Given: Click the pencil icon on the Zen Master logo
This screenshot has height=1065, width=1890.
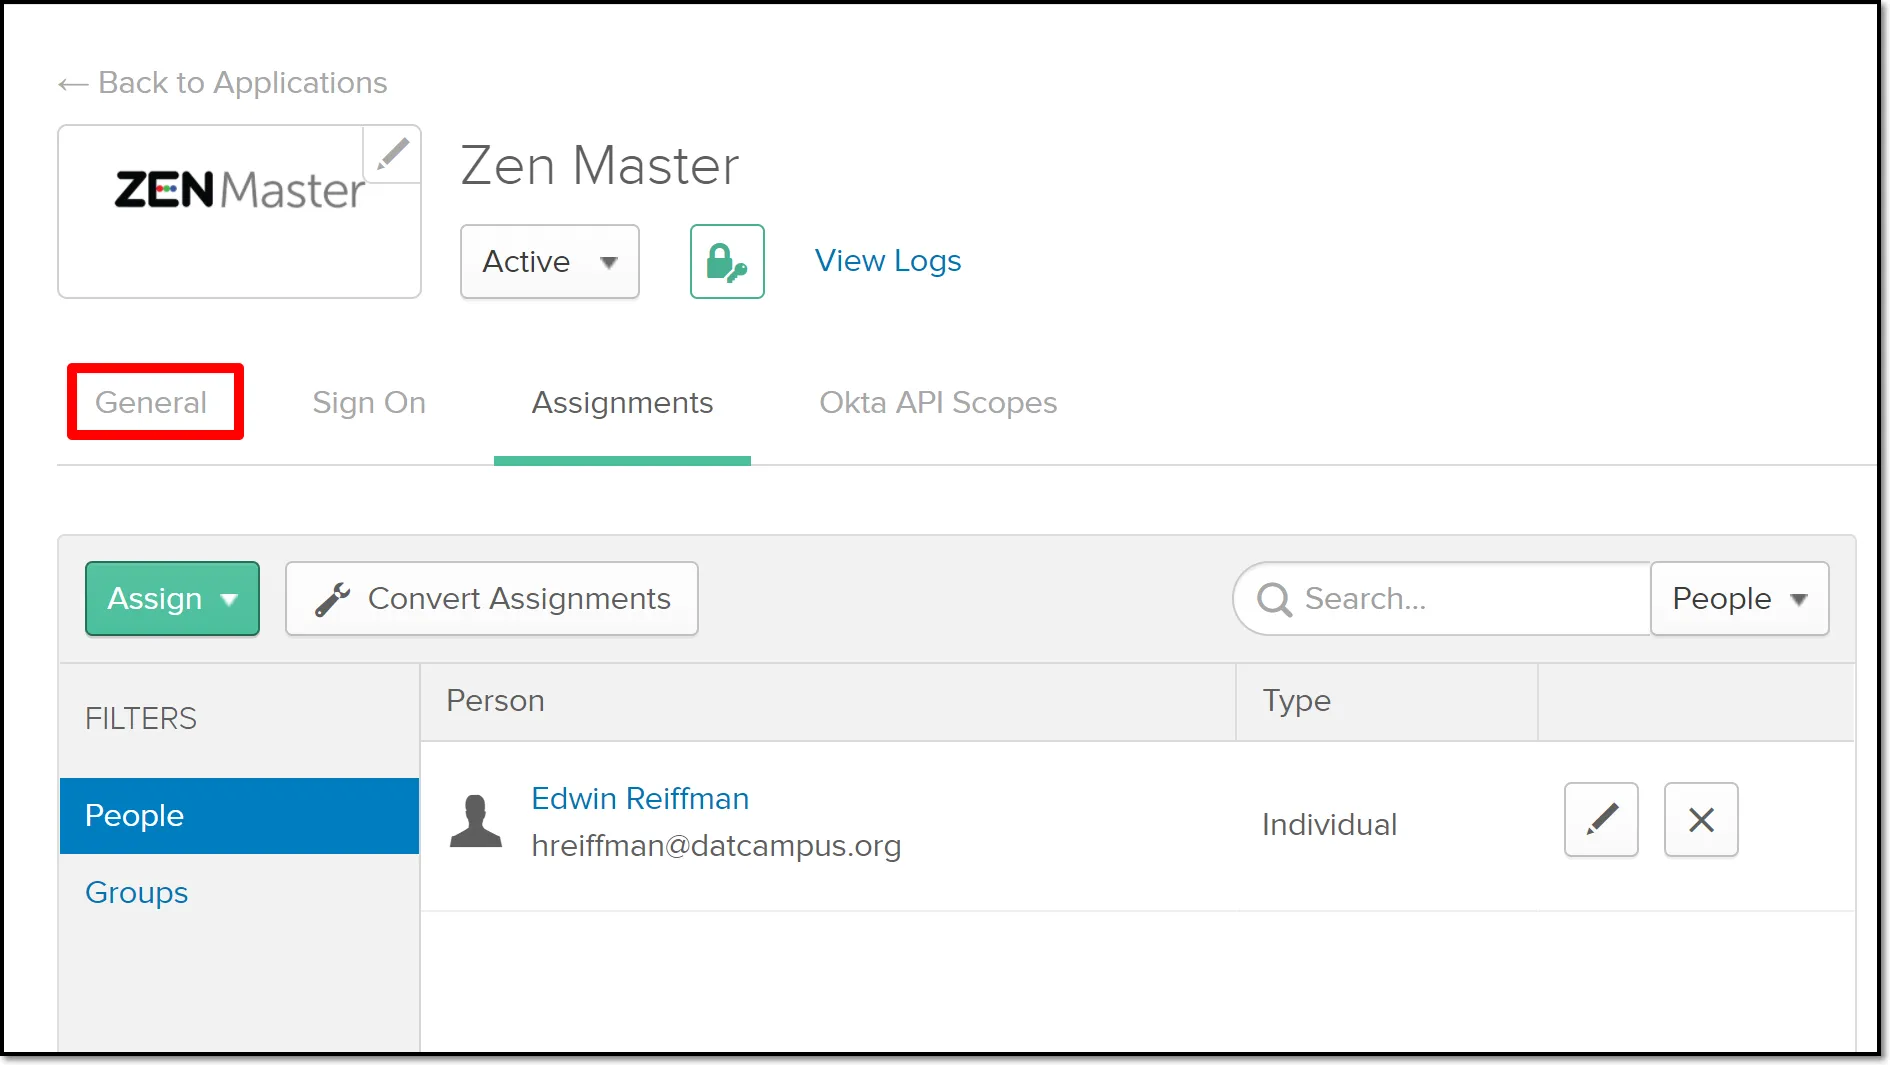Looking at the screenshot, I should (392, 154).
